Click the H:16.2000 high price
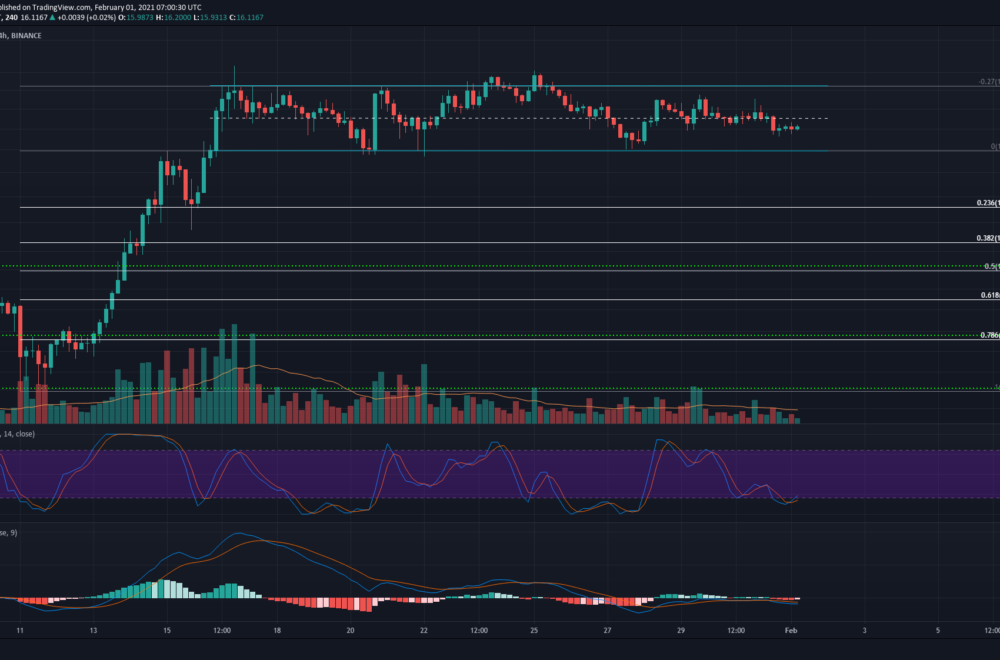Image resolution: width=1000 pixels, height=660 pixels. [x=173, y=17]
